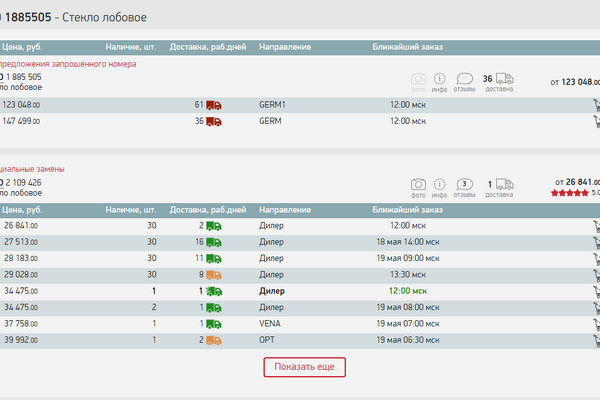
Task: Select price cell 29 028.00
Action: (21, 275)
